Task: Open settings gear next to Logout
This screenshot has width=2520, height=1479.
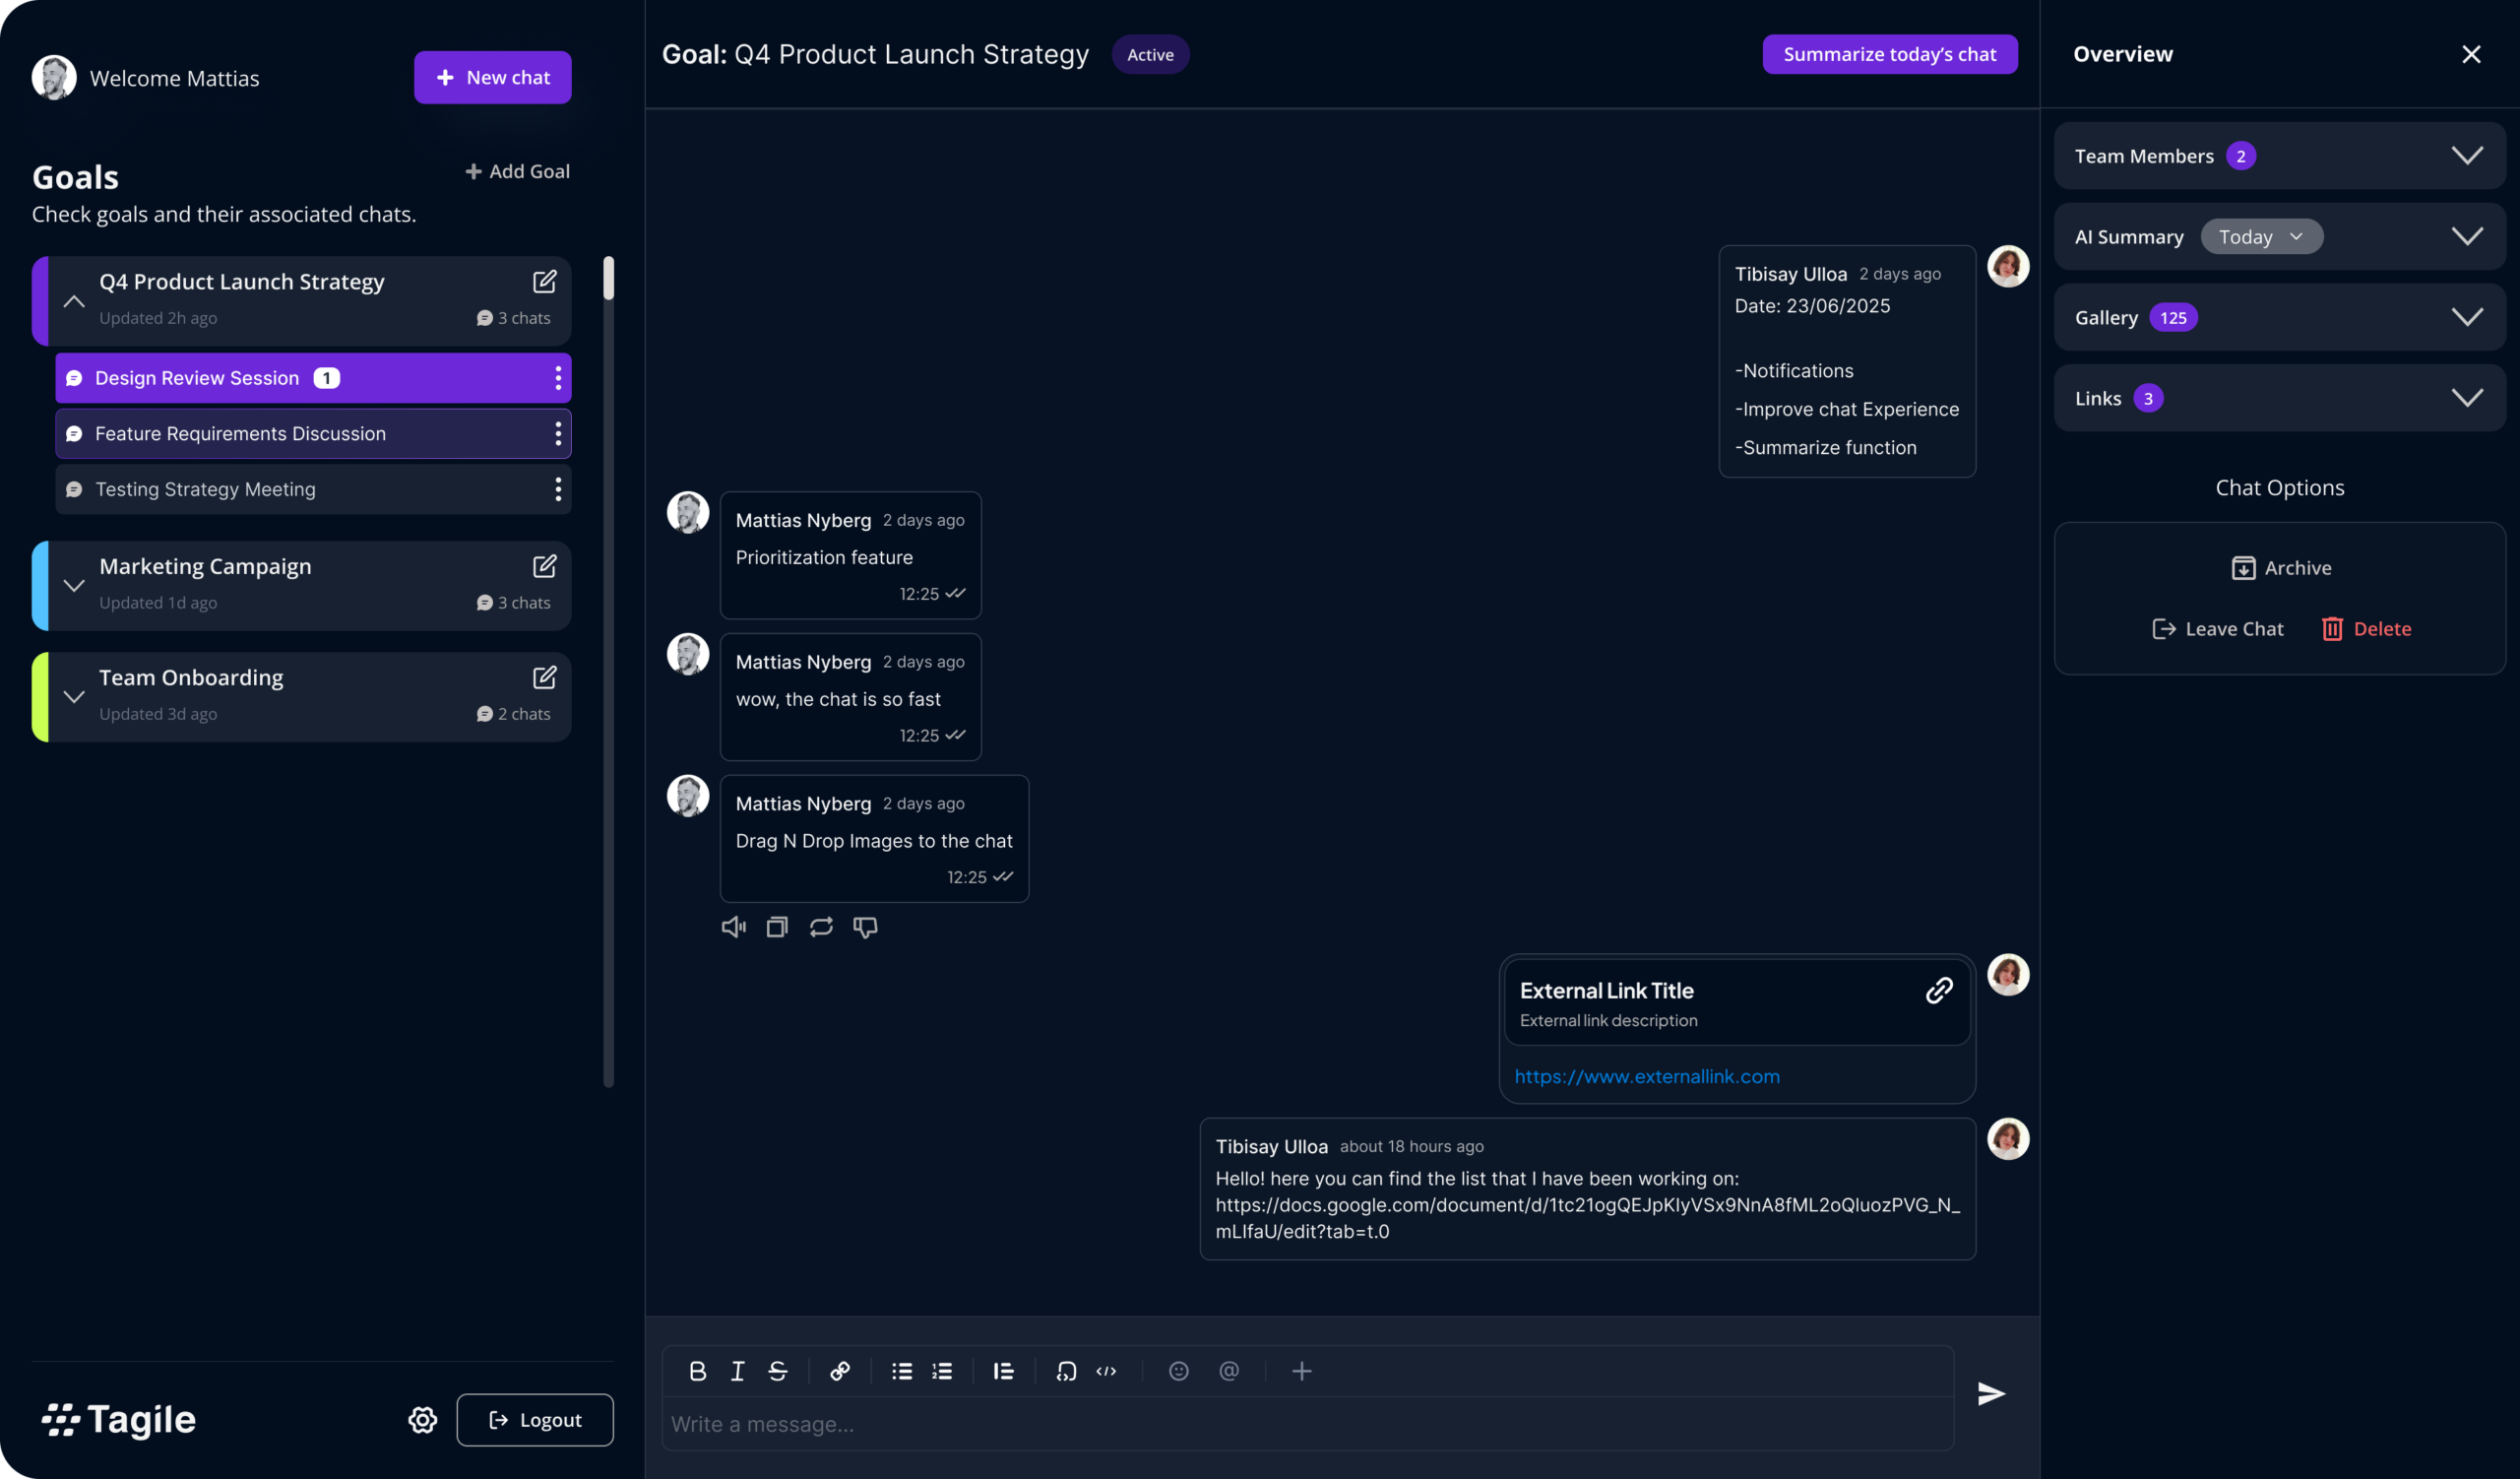Action: 422,1420
